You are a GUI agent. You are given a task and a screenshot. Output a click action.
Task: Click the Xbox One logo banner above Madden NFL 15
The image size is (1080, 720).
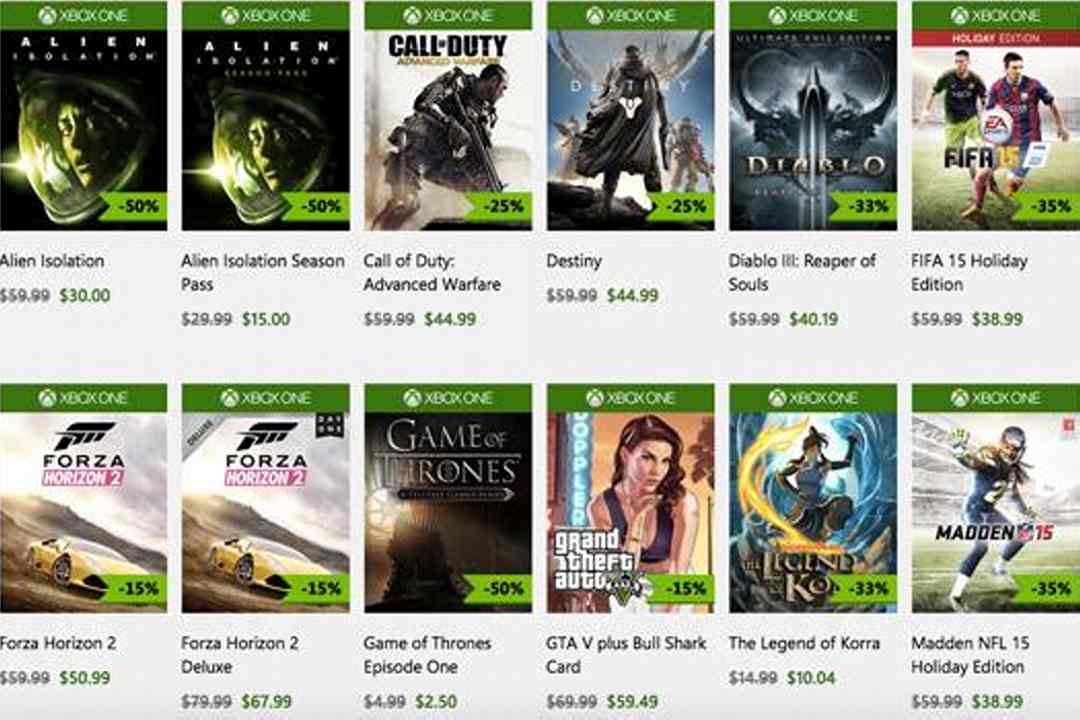pyautogui.click(x=996, y=398)
